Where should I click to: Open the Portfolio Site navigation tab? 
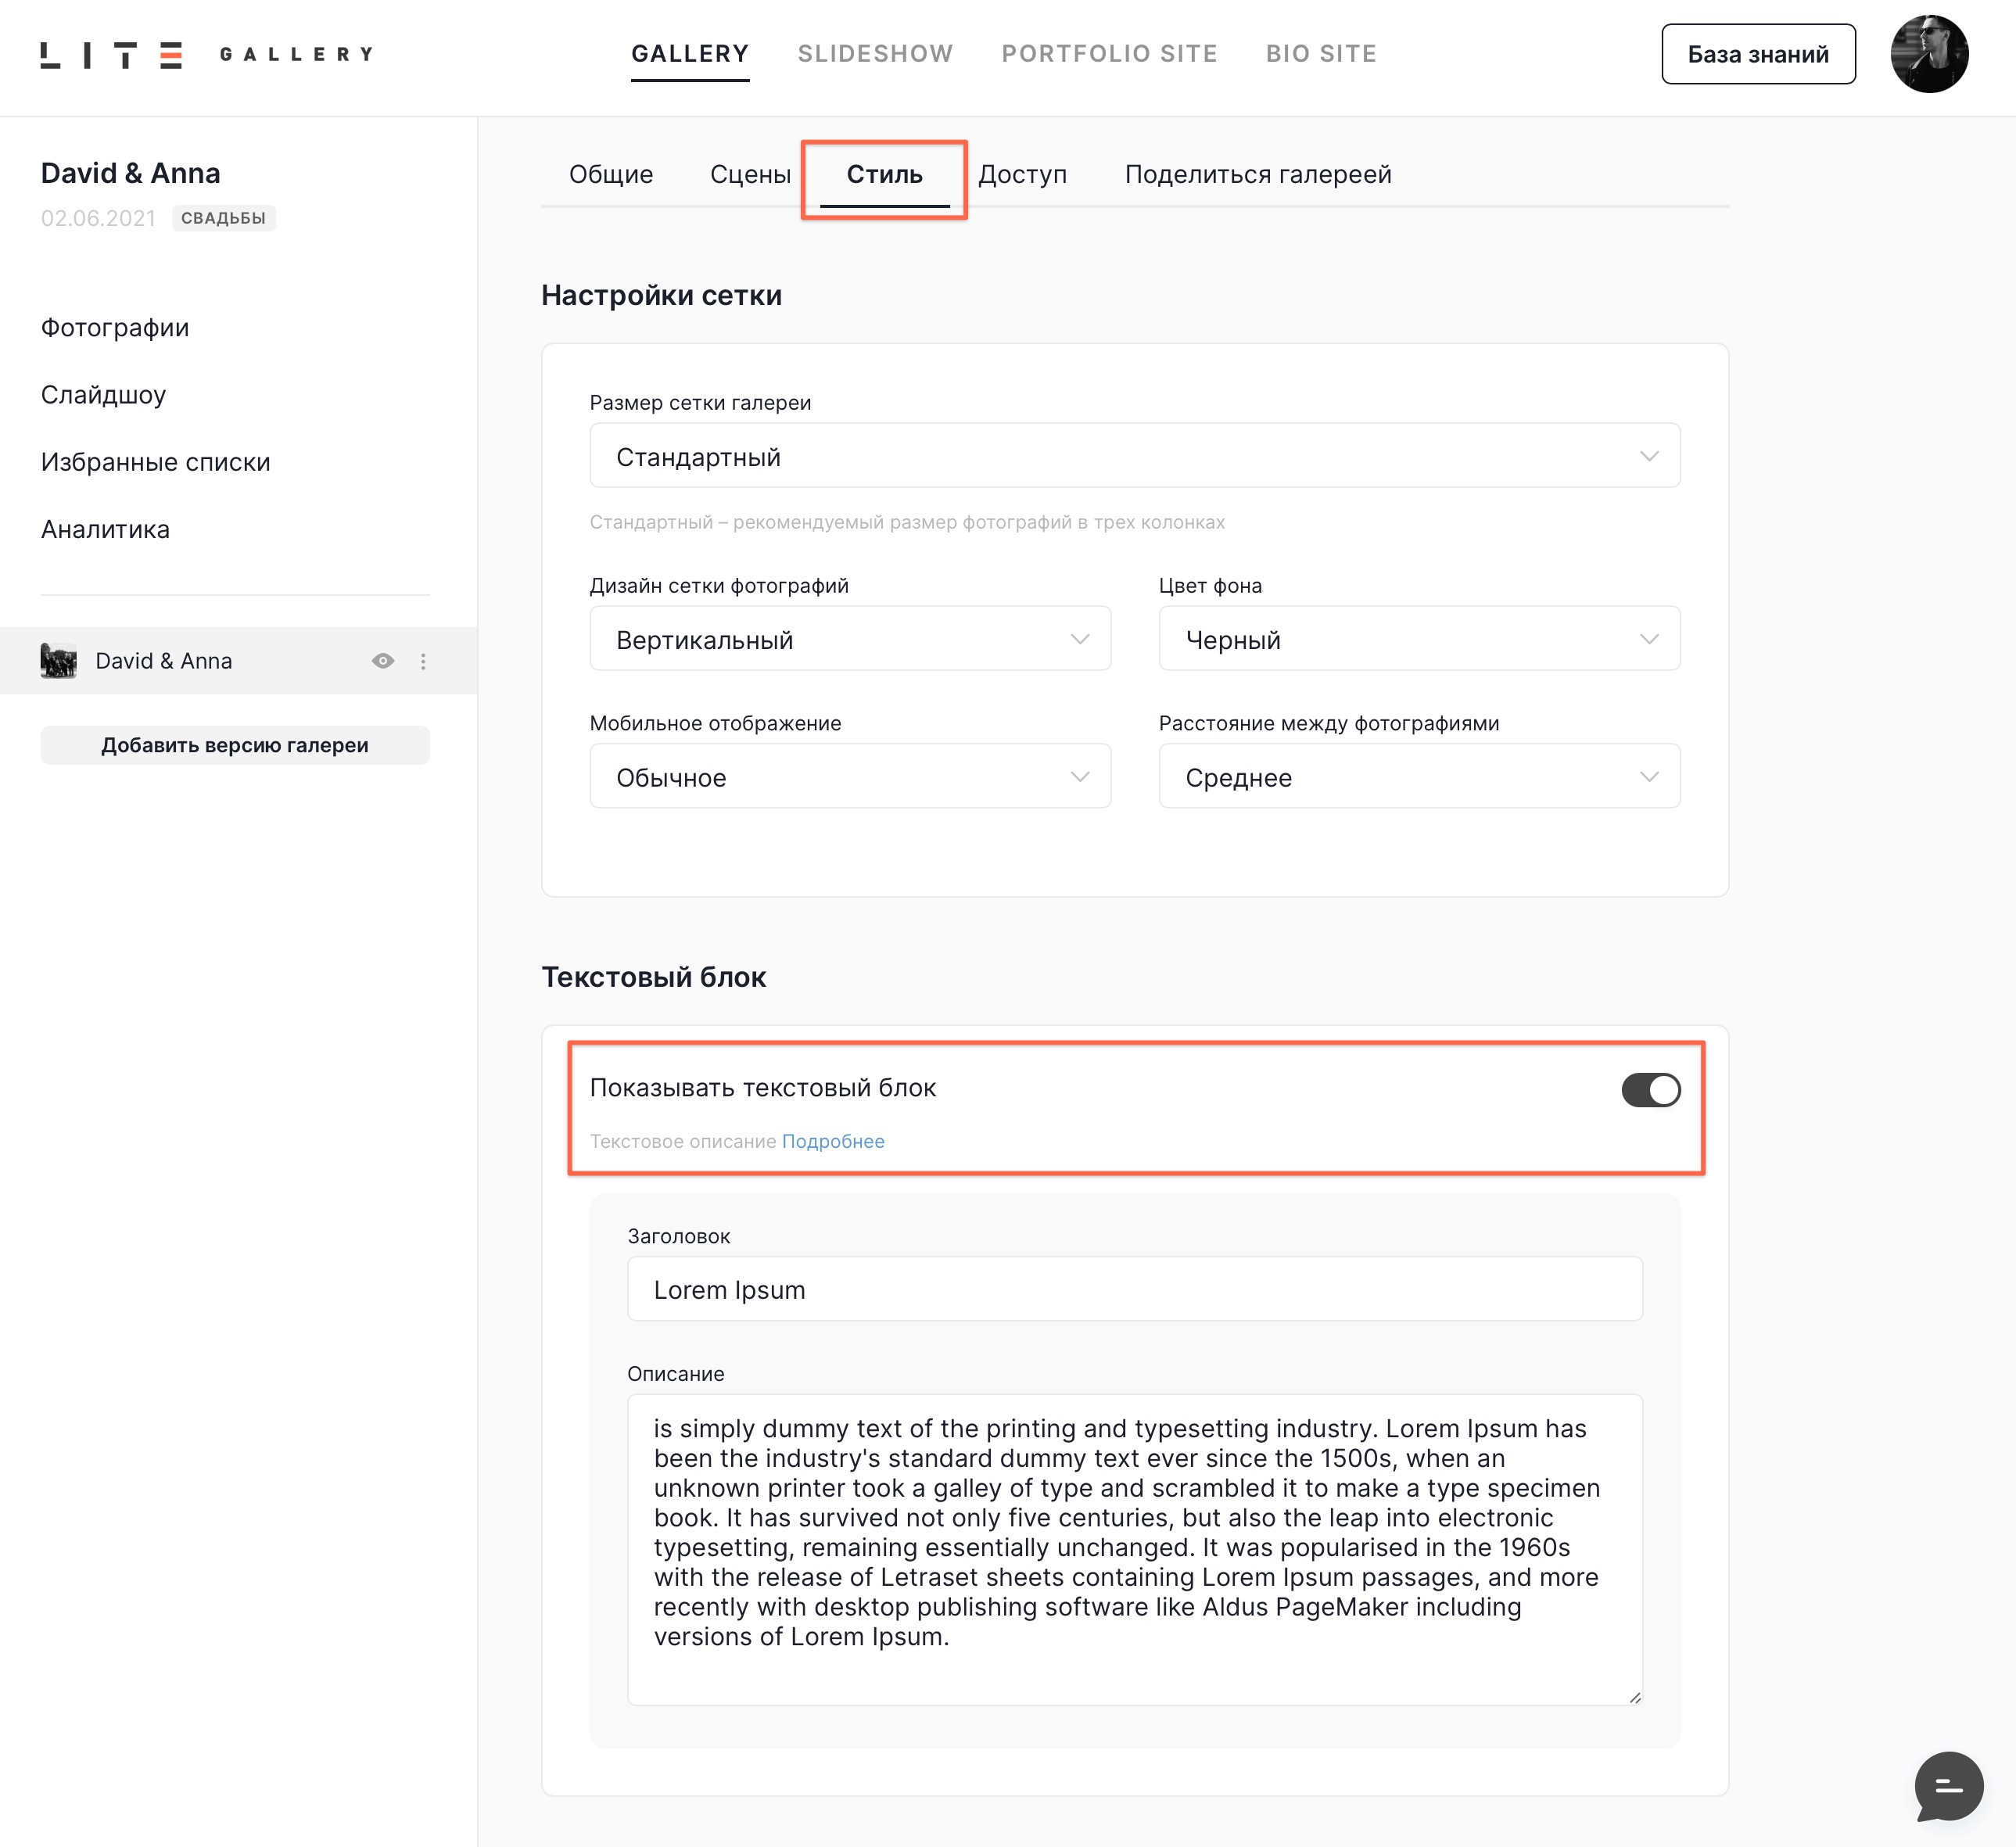tap(1109, 54)
